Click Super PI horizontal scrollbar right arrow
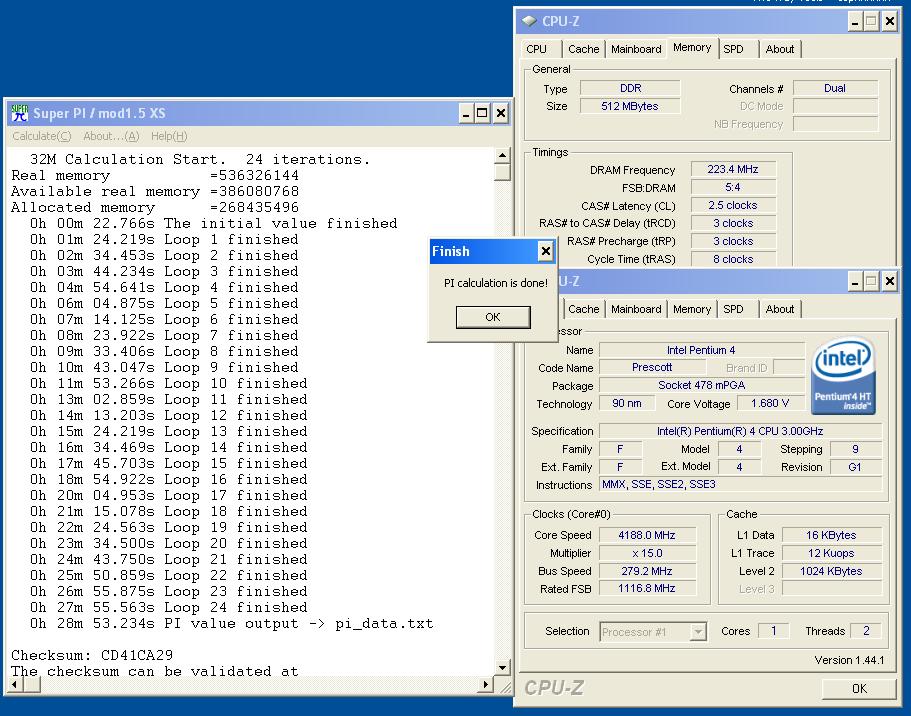 [486, 685]
